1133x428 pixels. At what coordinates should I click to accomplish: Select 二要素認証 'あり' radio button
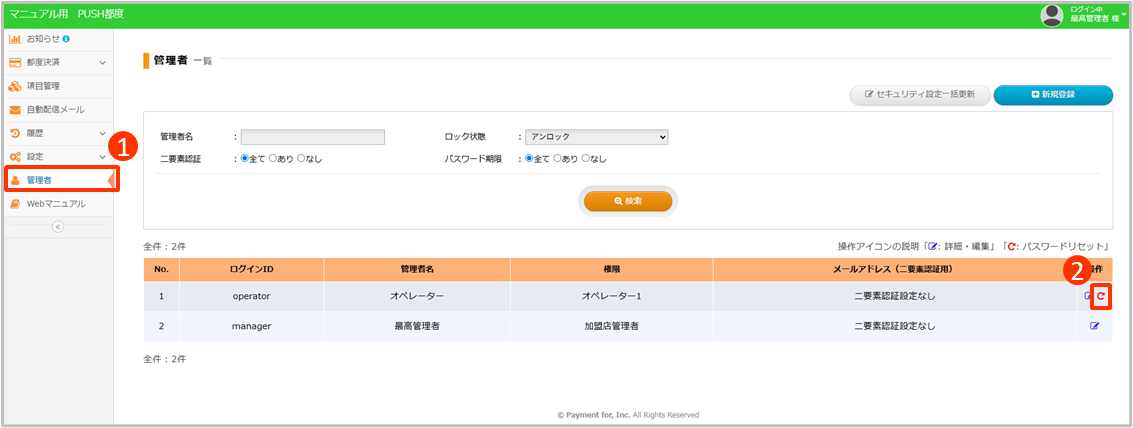[x=273, y=159]
